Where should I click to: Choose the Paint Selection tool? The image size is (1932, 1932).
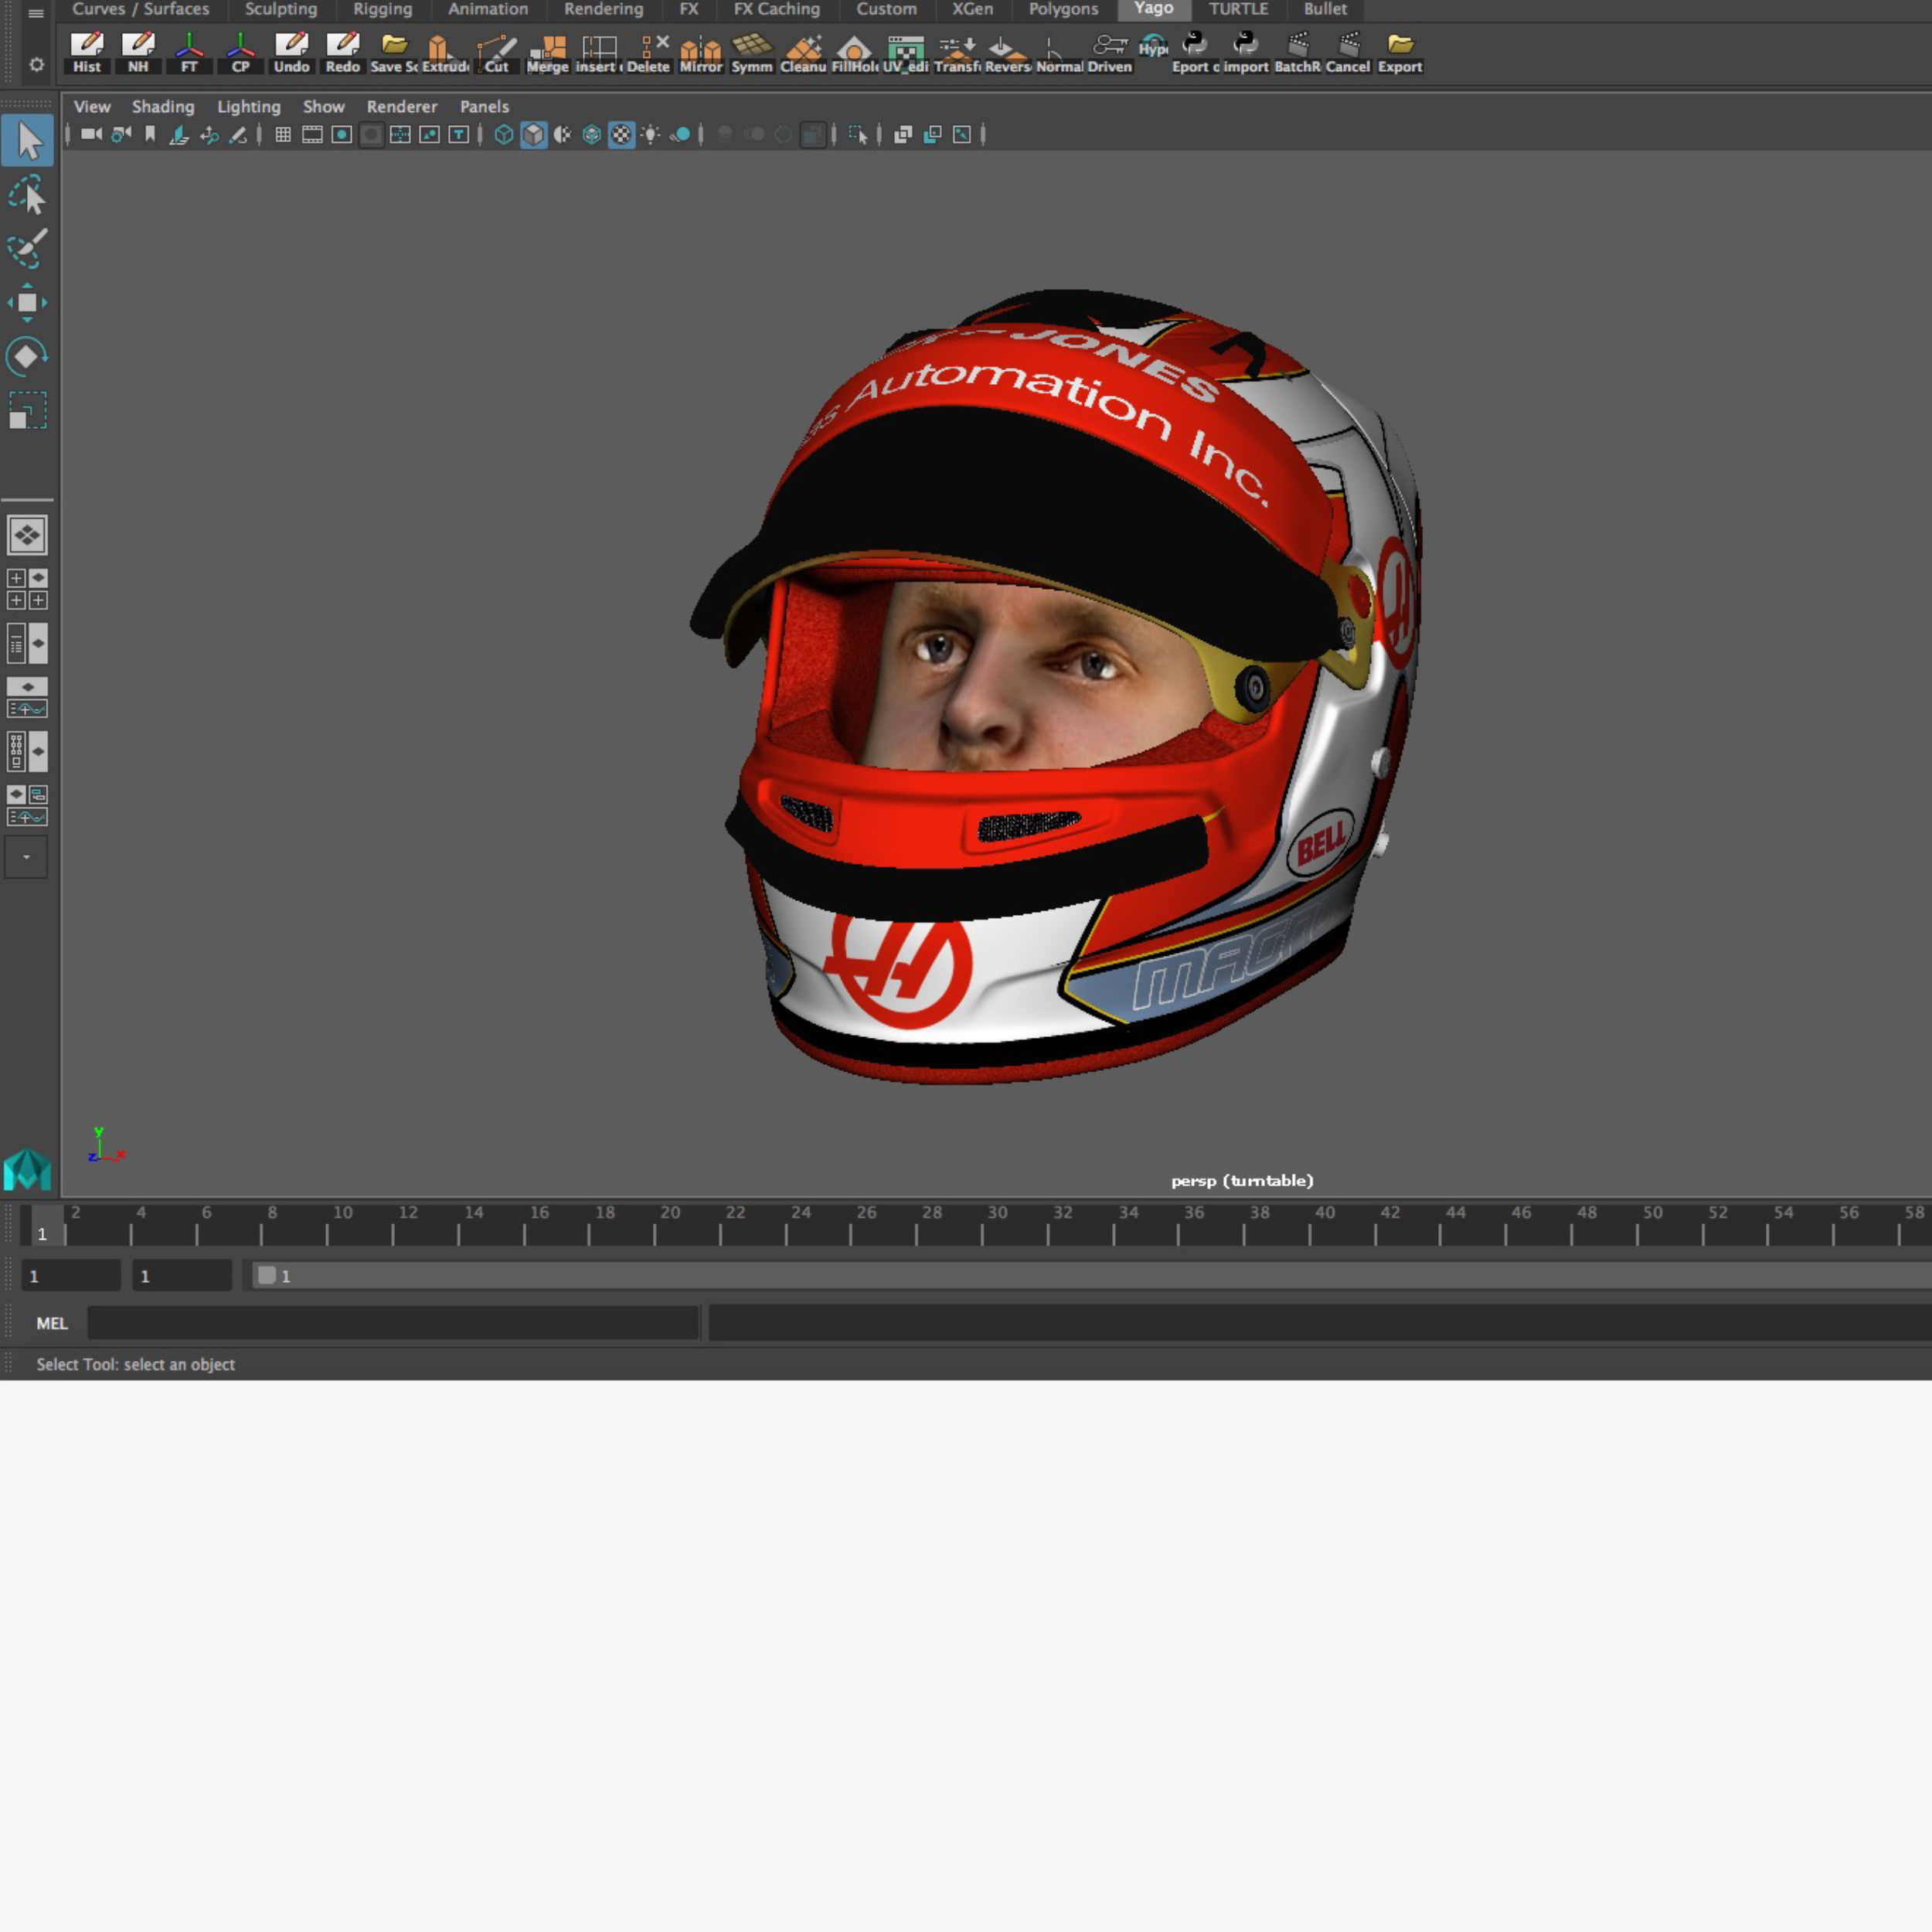(27, 249)
